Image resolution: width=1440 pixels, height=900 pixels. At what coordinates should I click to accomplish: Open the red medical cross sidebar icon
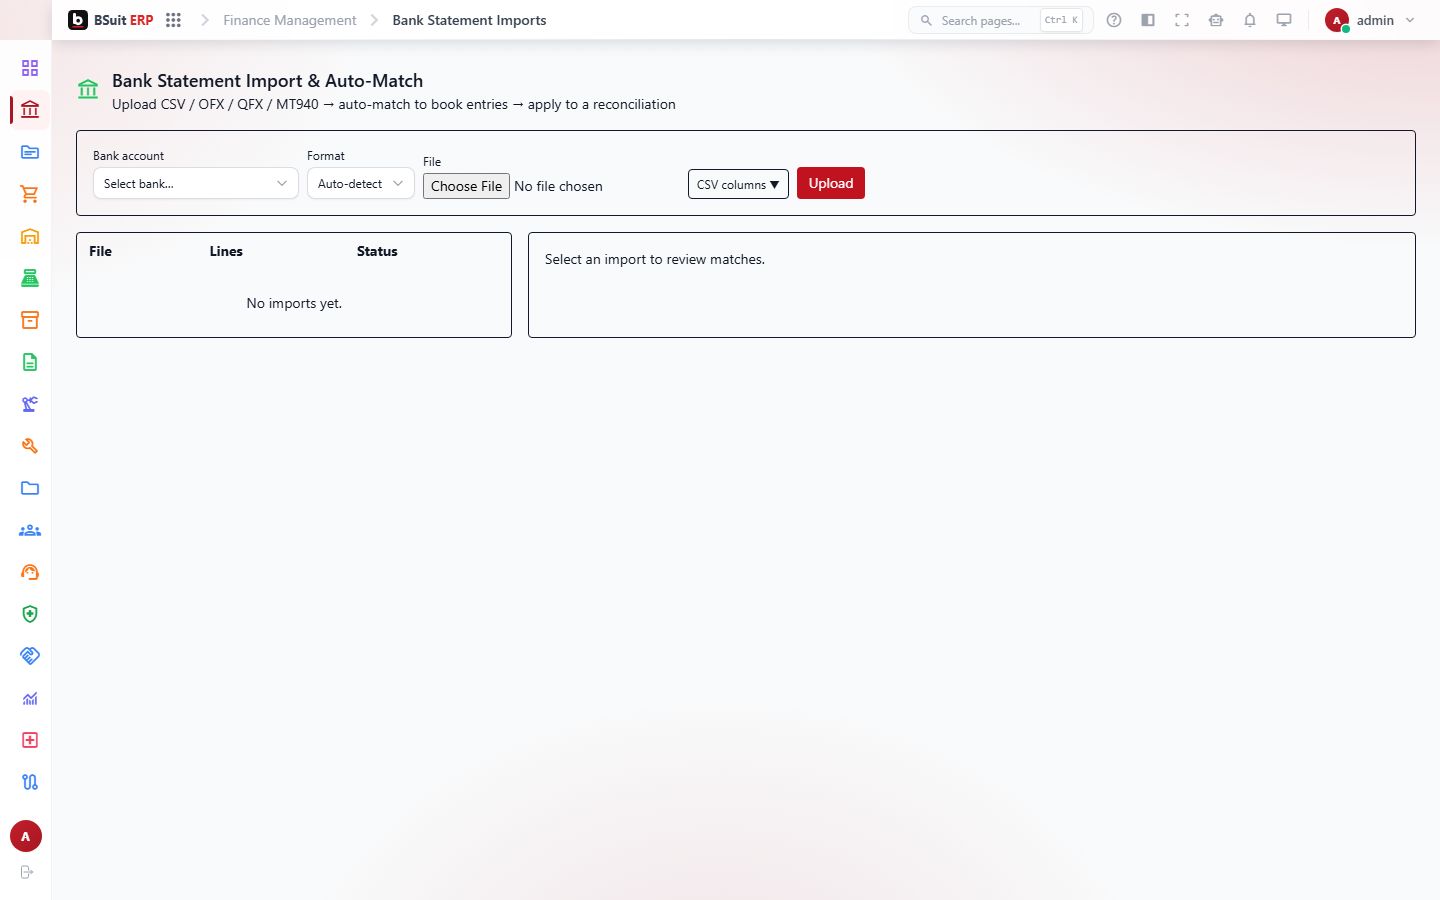[30, 740]
